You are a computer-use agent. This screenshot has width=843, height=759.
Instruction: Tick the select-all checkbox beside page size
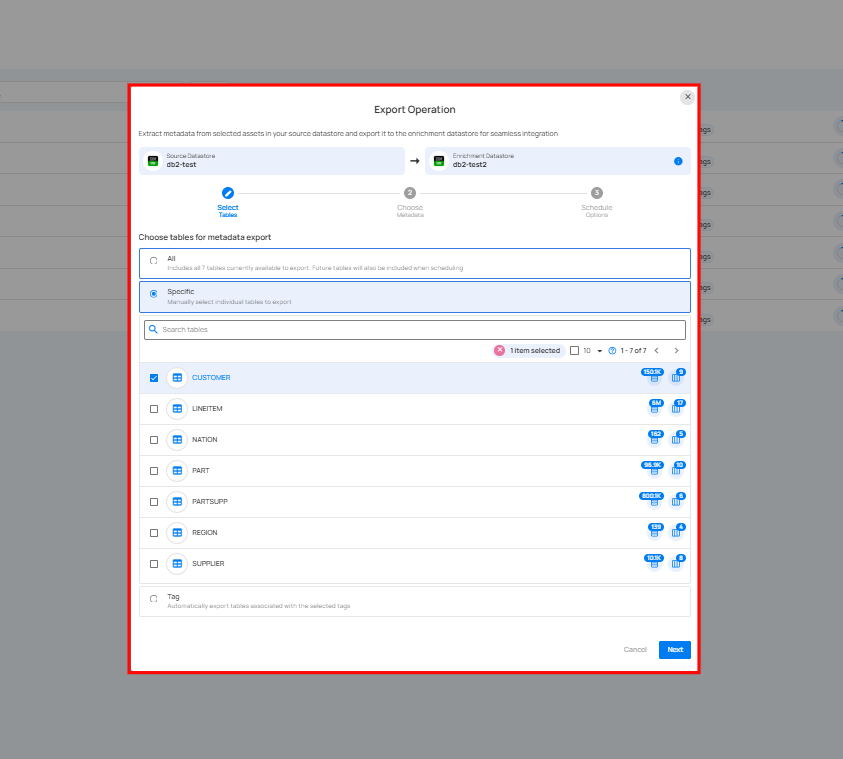point(574,351)
